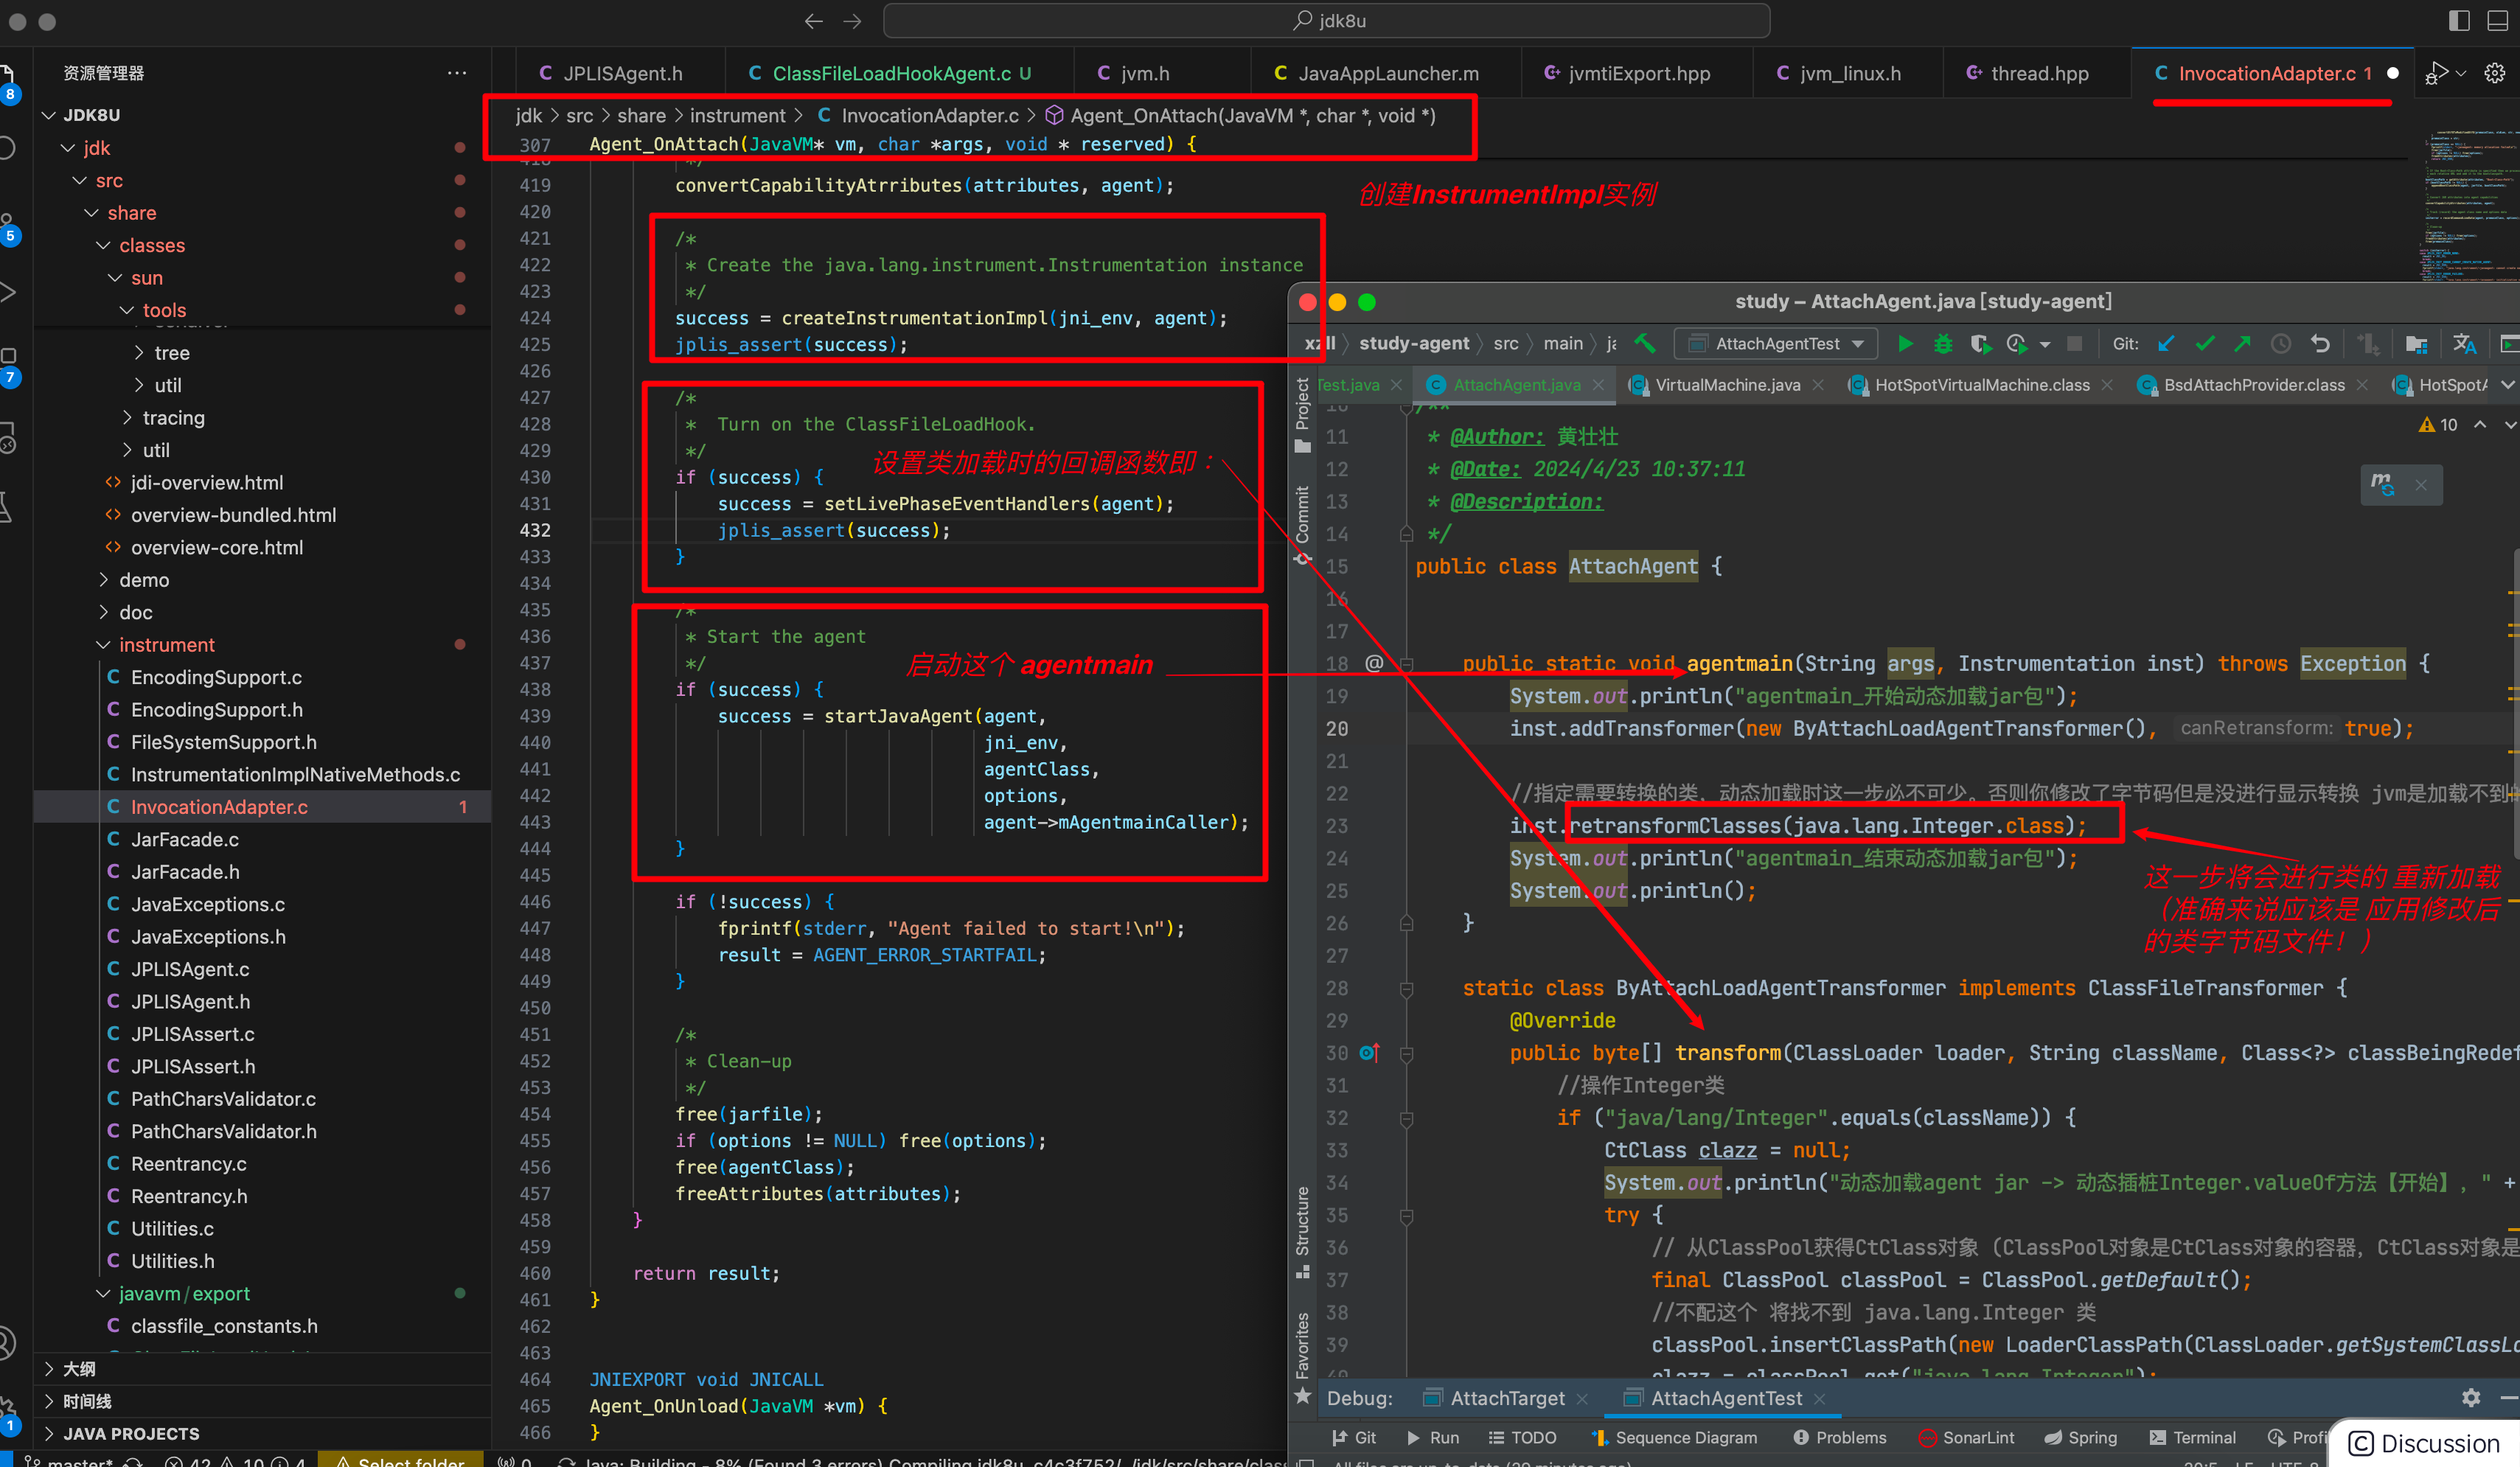
Task: Open the TODO tool window
Action: 1522,1437
